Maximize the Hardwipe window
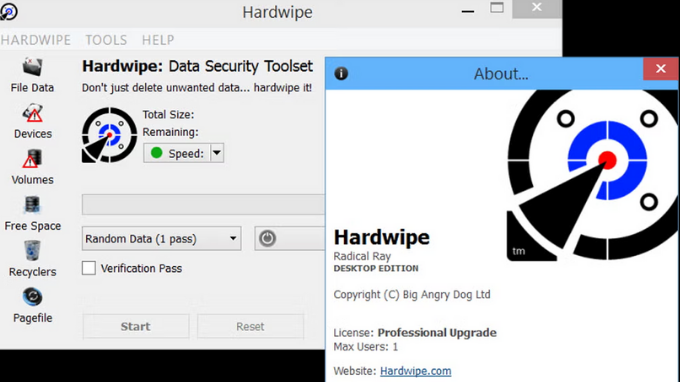Image resolution: width=680 pixels, height=382 pixels. pos(497,8)
